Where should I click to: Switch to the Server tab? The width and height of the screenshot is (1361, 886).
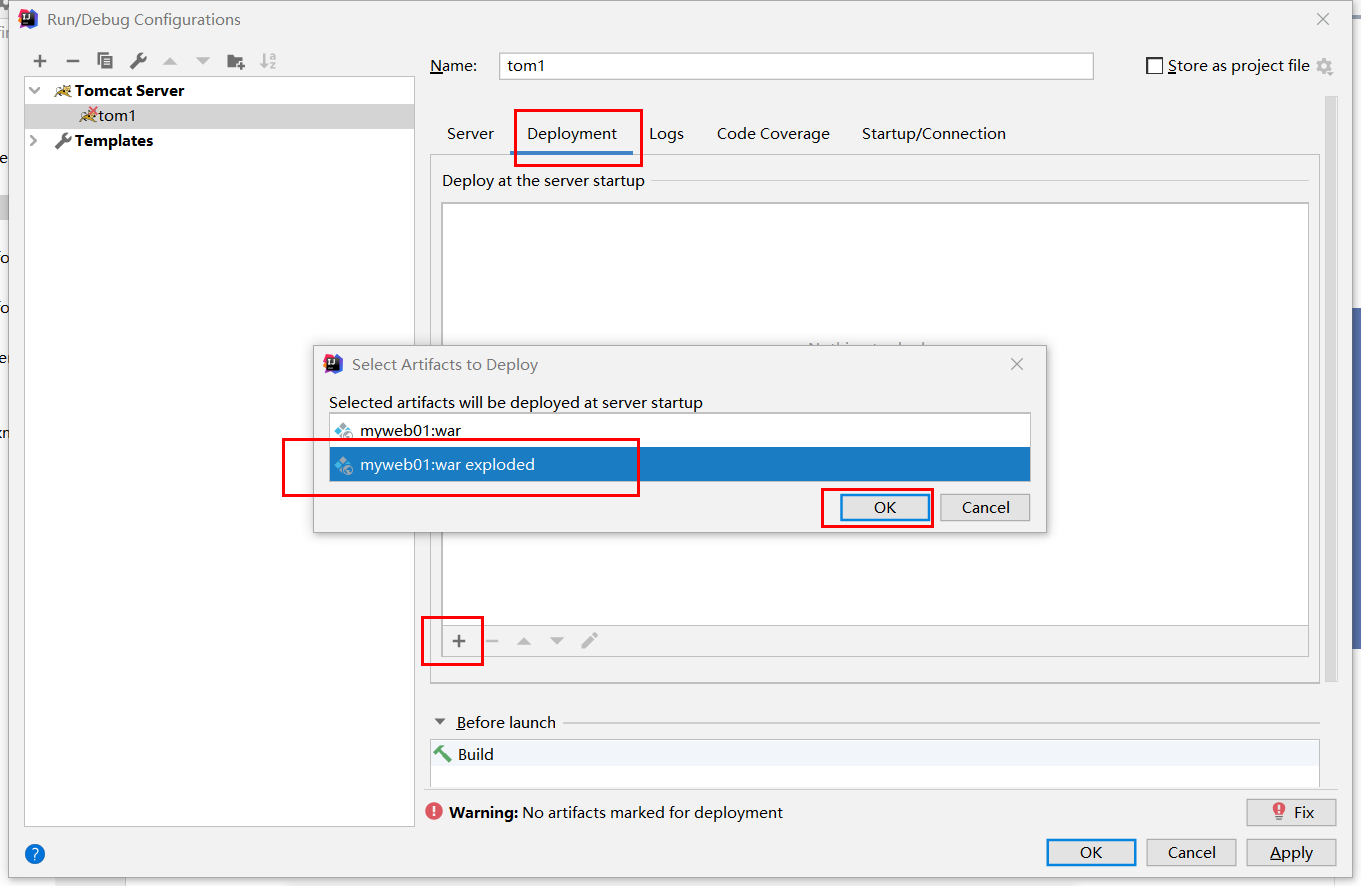470,134
